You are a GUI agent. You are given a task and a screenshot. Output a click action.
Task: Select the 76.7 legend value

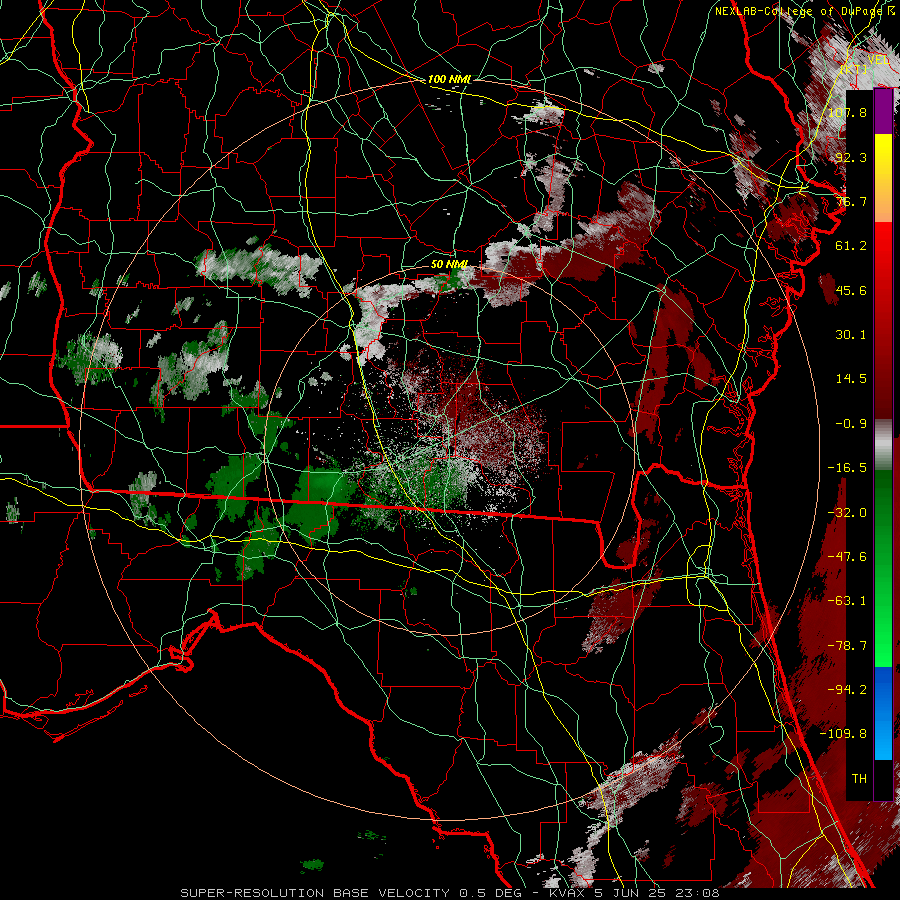pos(851,201)
